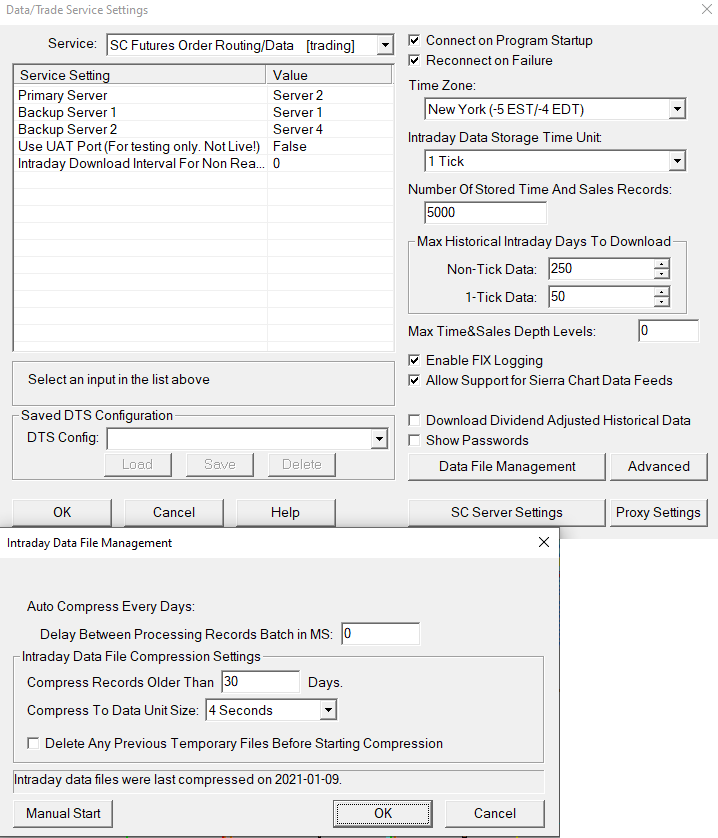Screen dimensions: 718x838
Task: Click Compress Records Older Than days field
Action: coord(261,682)
